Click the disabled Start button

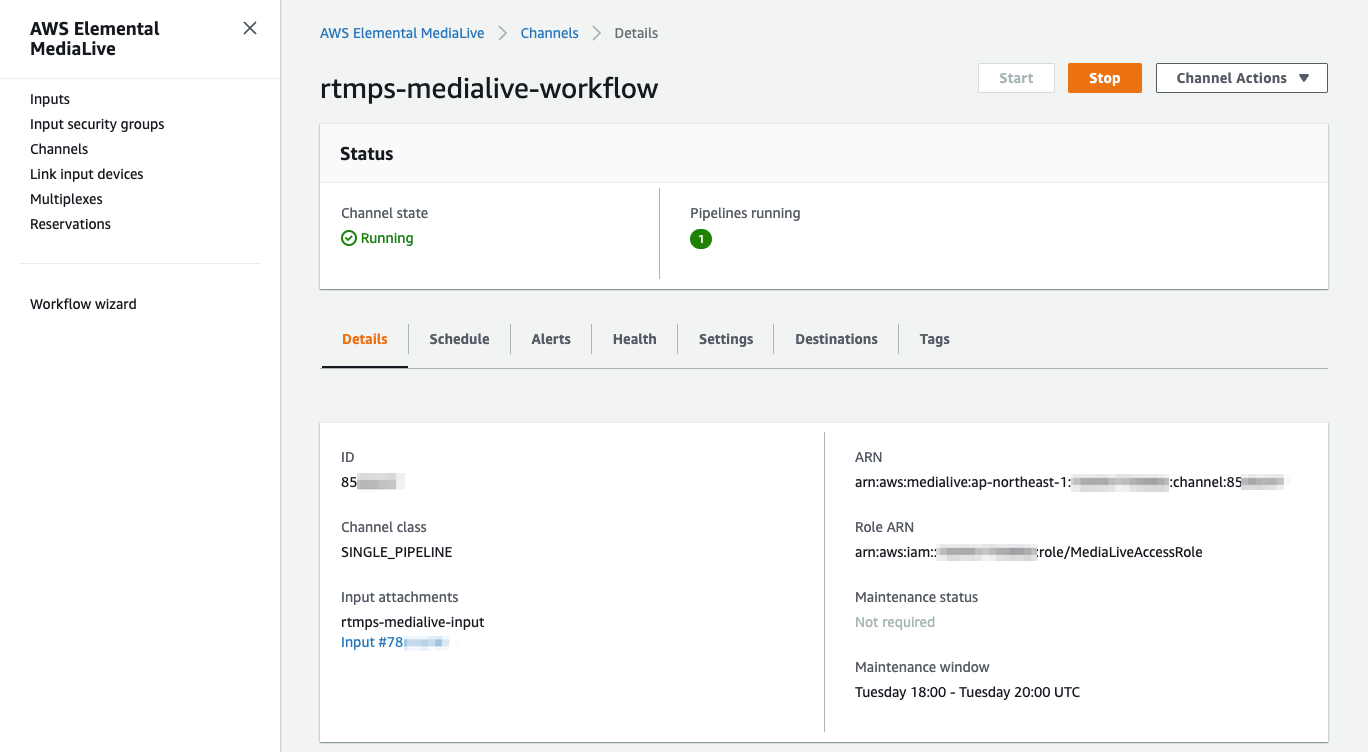click(x=1016, y=78)
